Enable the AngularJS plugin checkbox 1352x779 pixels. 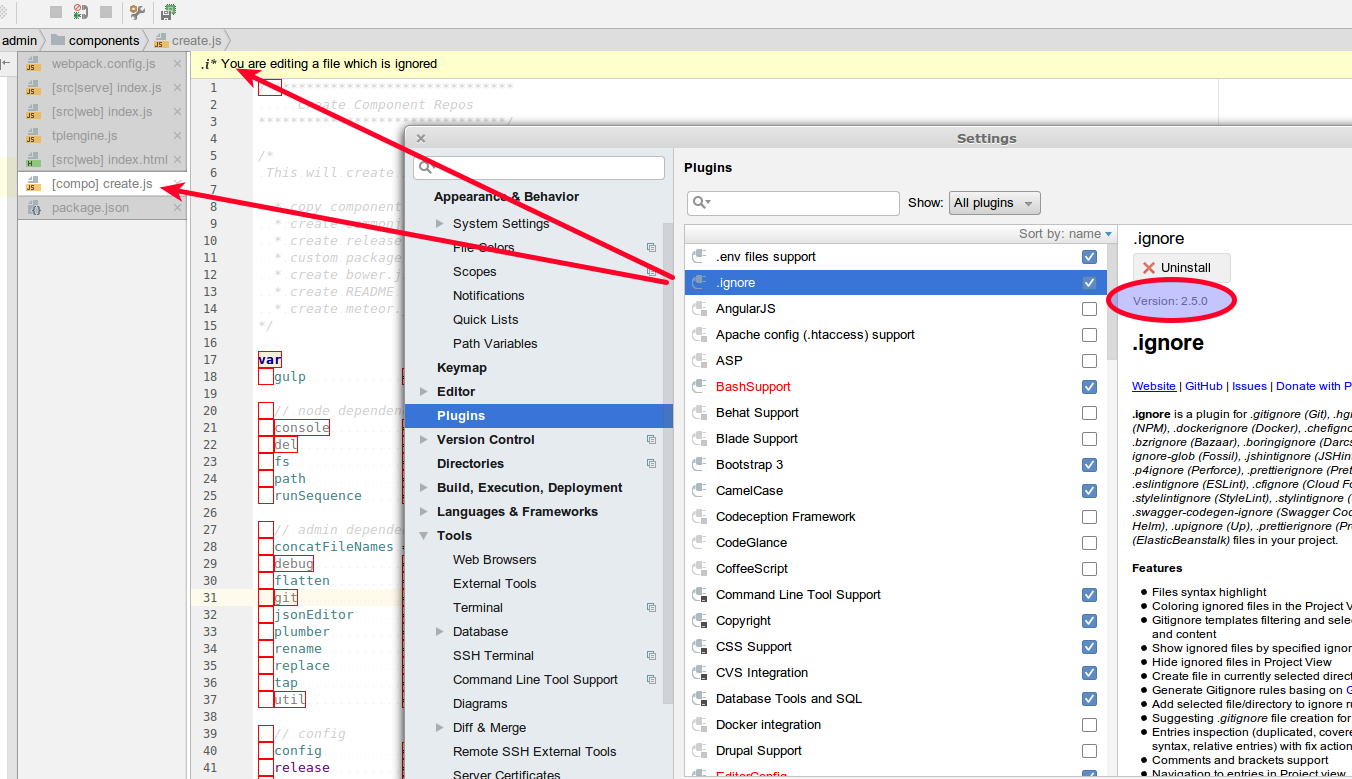pos(1089,309)
